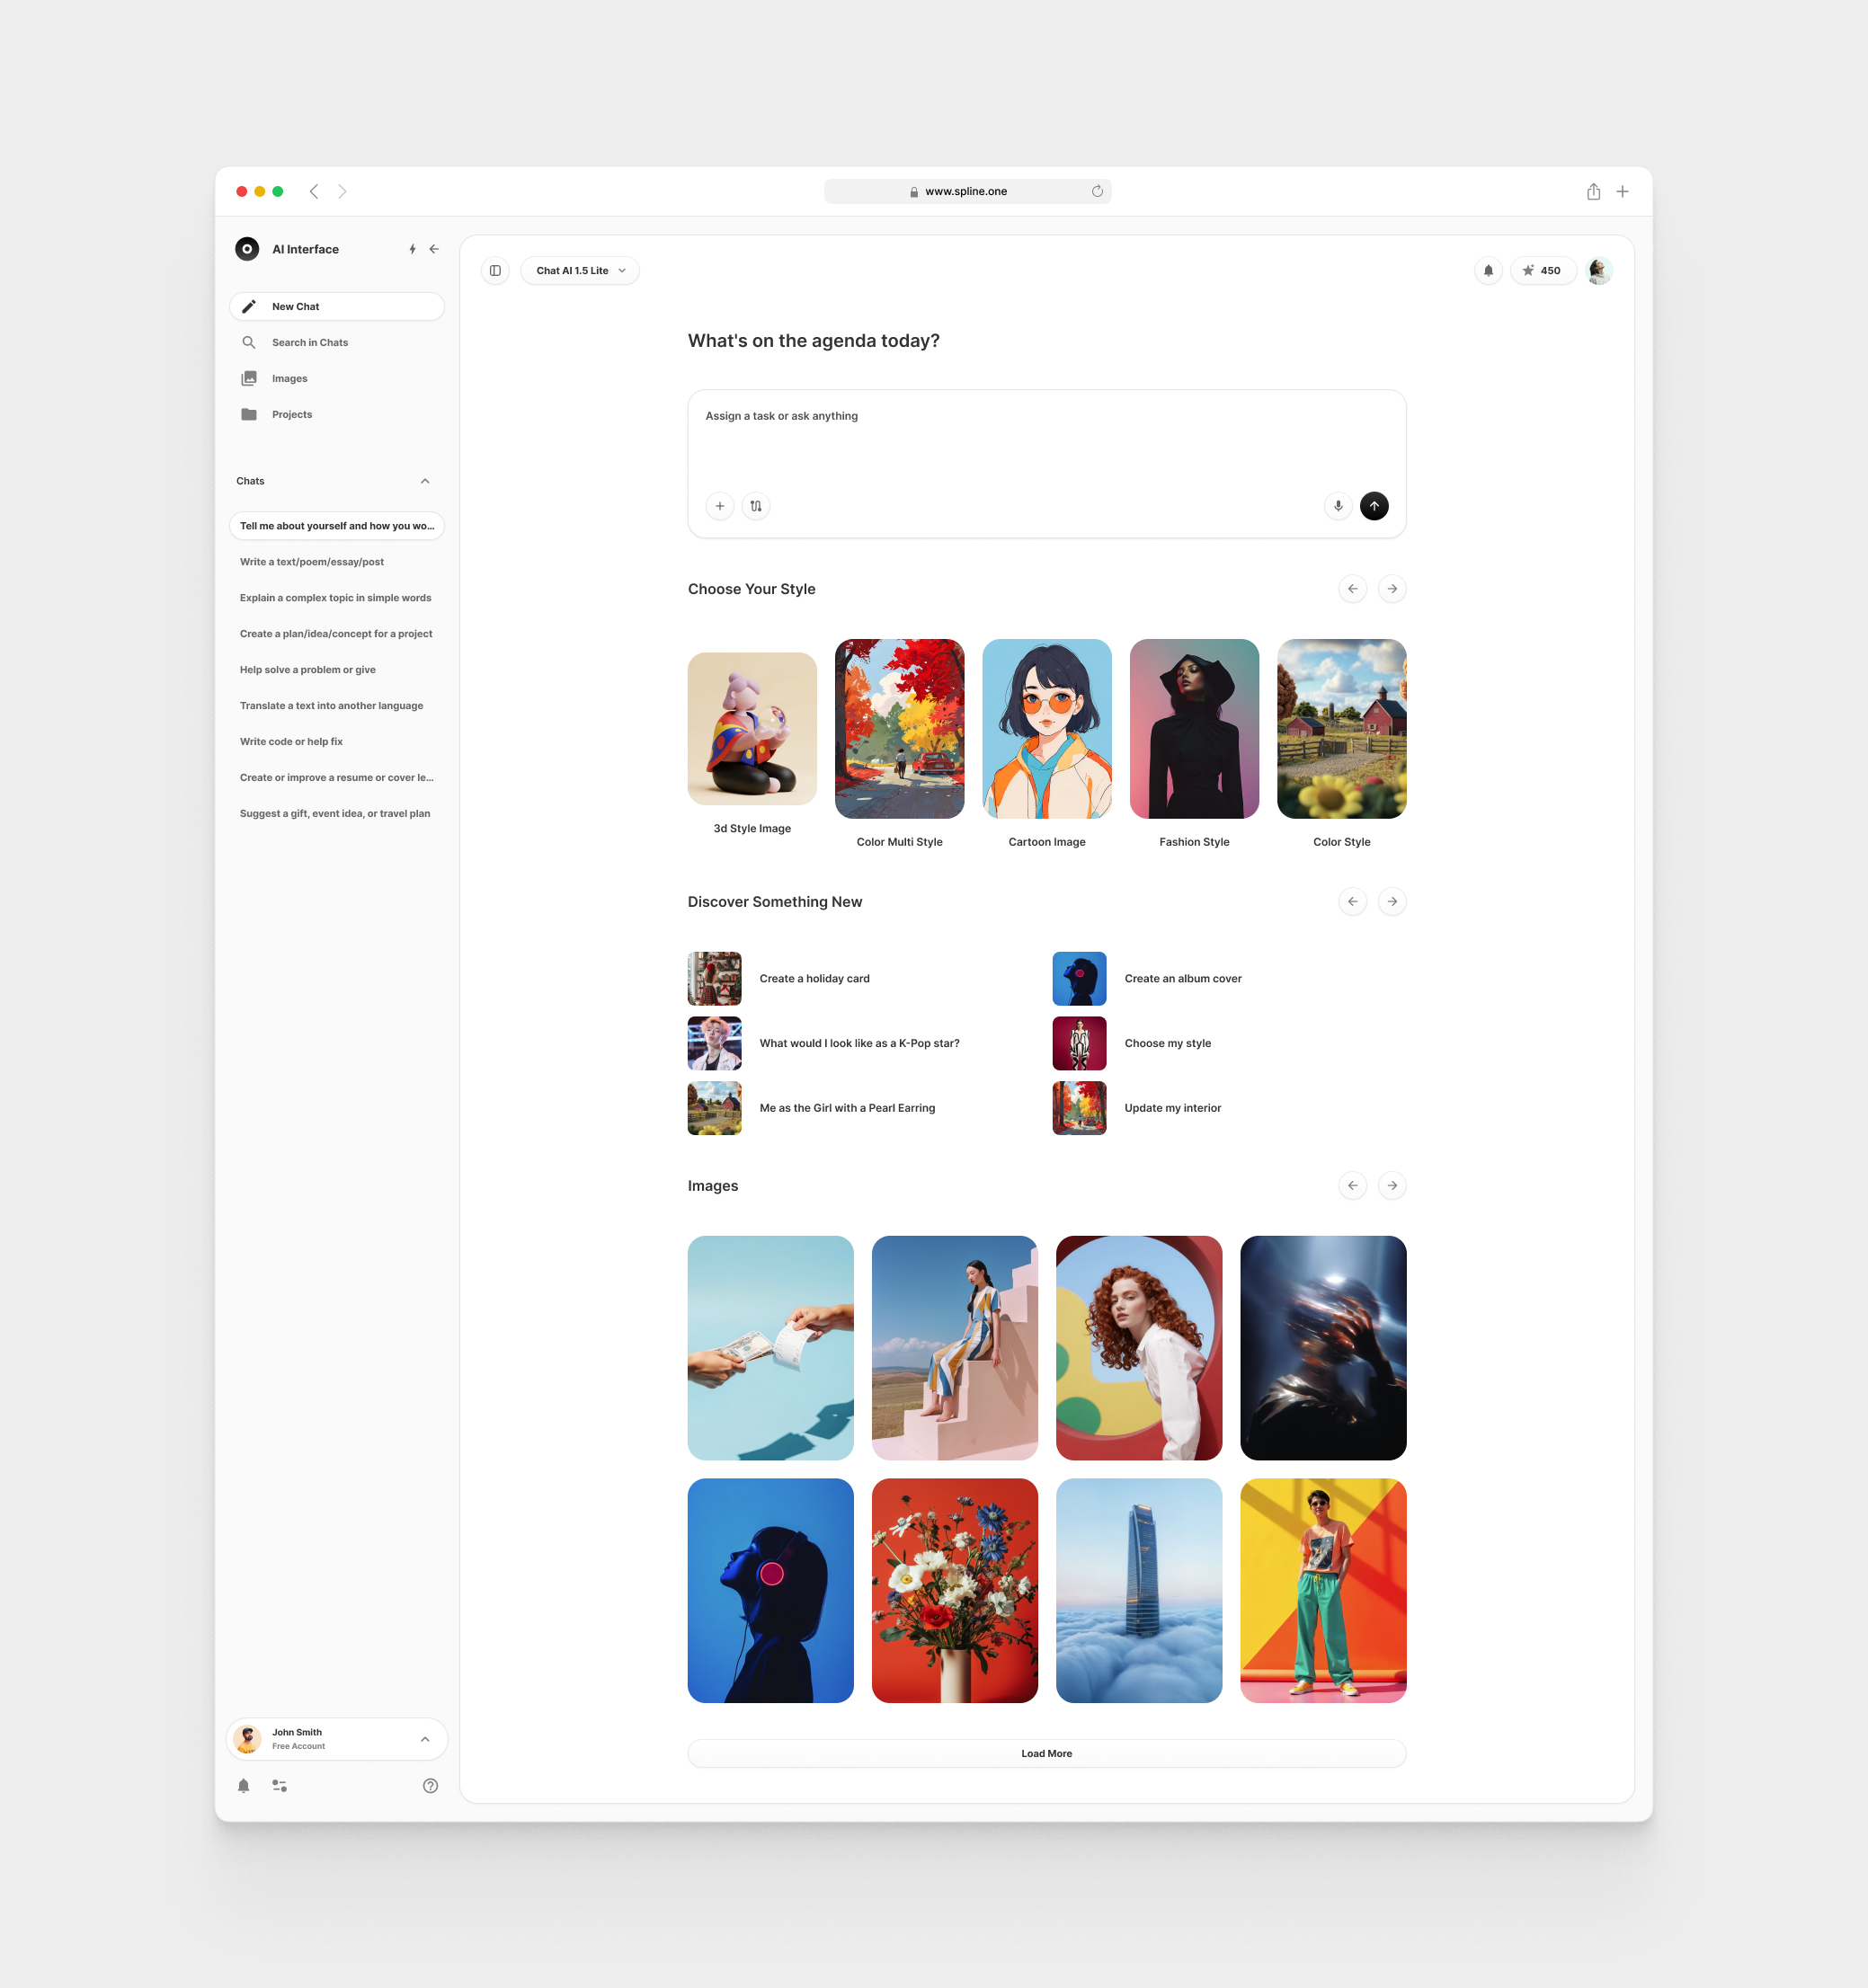Click the browser back arrow
The width and height of the screenshot is (1868, 1988).
[x=314, y=191]
